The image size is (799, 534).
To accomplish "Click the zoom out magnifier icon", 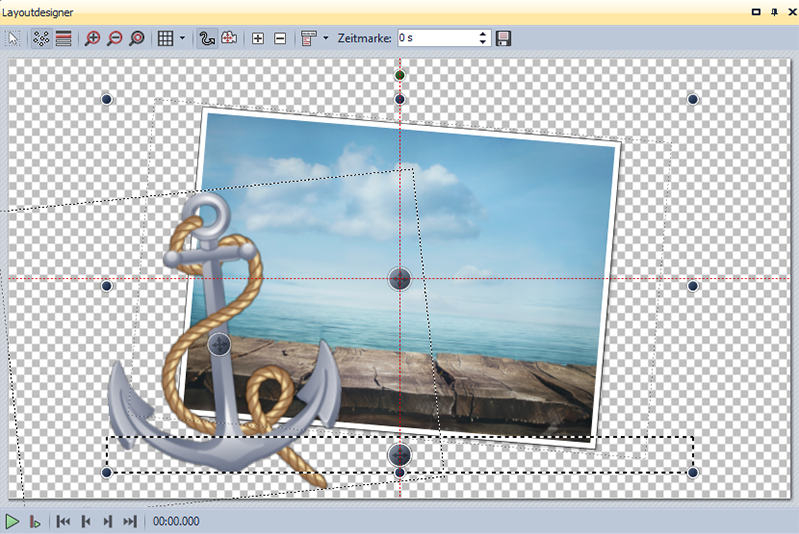I will (x=115, y=38).
